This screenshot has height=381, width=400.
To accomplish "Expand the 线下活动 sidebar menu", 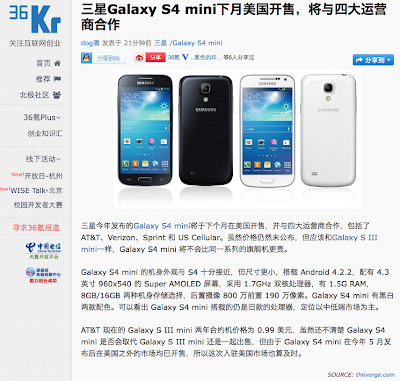I will [43, 159].
